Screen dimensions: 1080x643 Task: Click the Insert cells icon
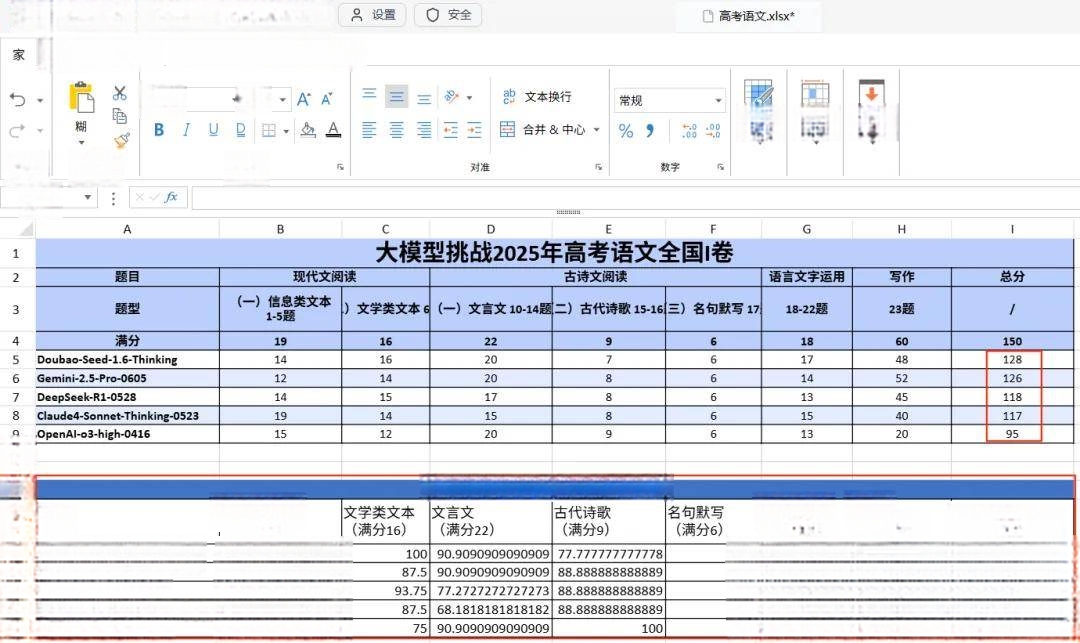click(815, 94)
